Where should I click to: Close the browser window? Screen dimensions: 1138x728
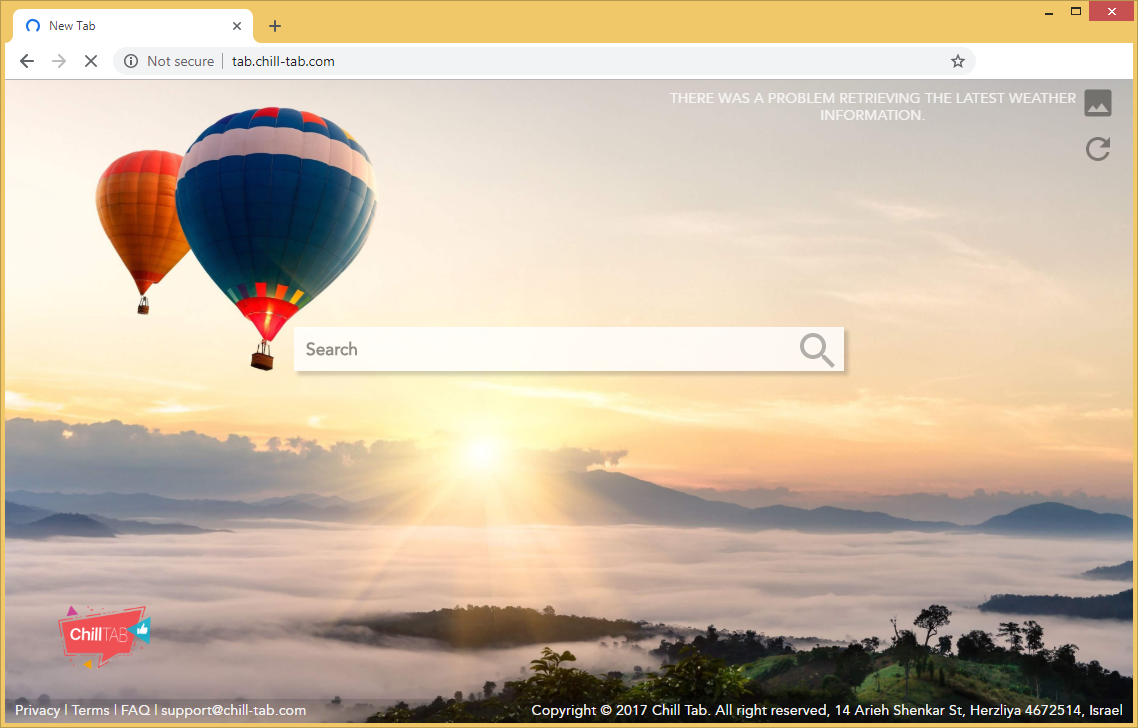1111,12
